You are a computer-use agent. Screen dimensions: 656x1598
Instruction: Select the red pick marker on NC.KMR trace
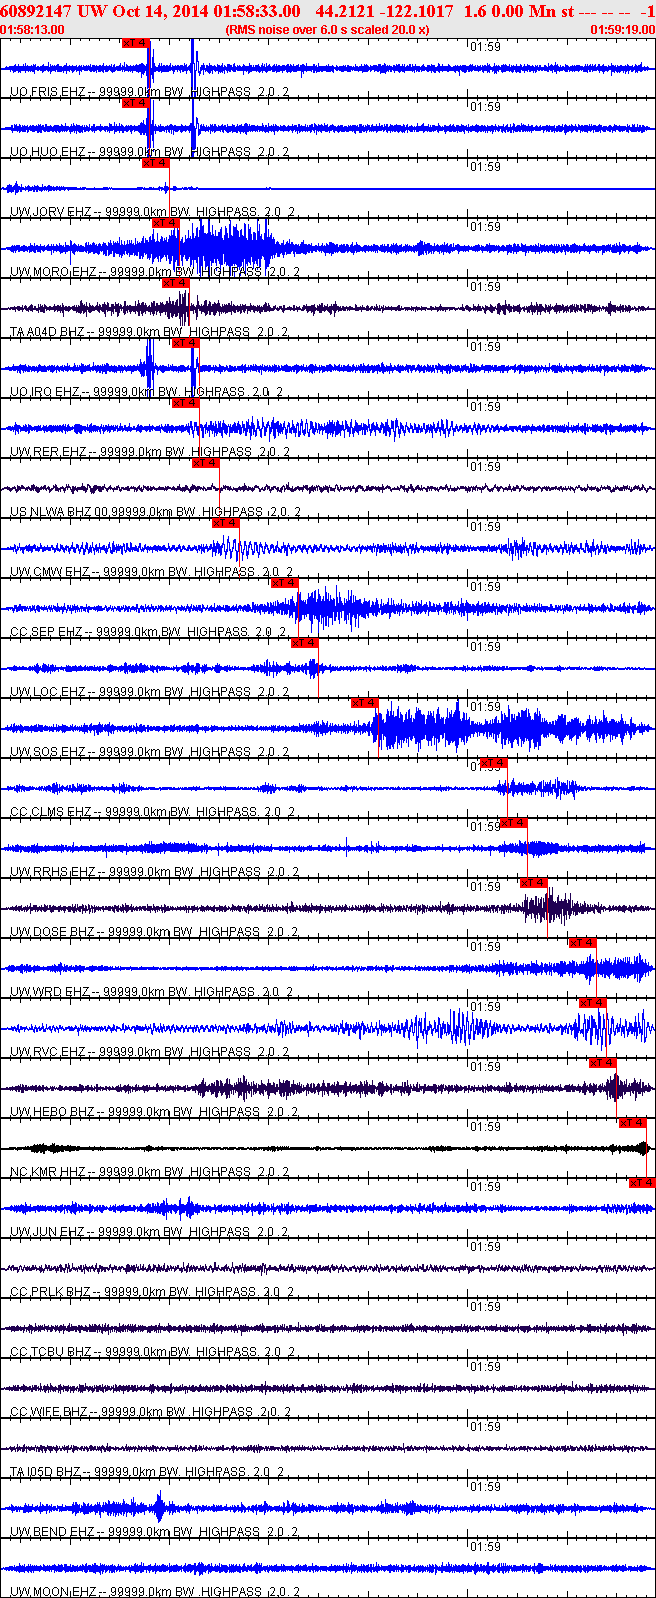click(x=633, y=1123)
